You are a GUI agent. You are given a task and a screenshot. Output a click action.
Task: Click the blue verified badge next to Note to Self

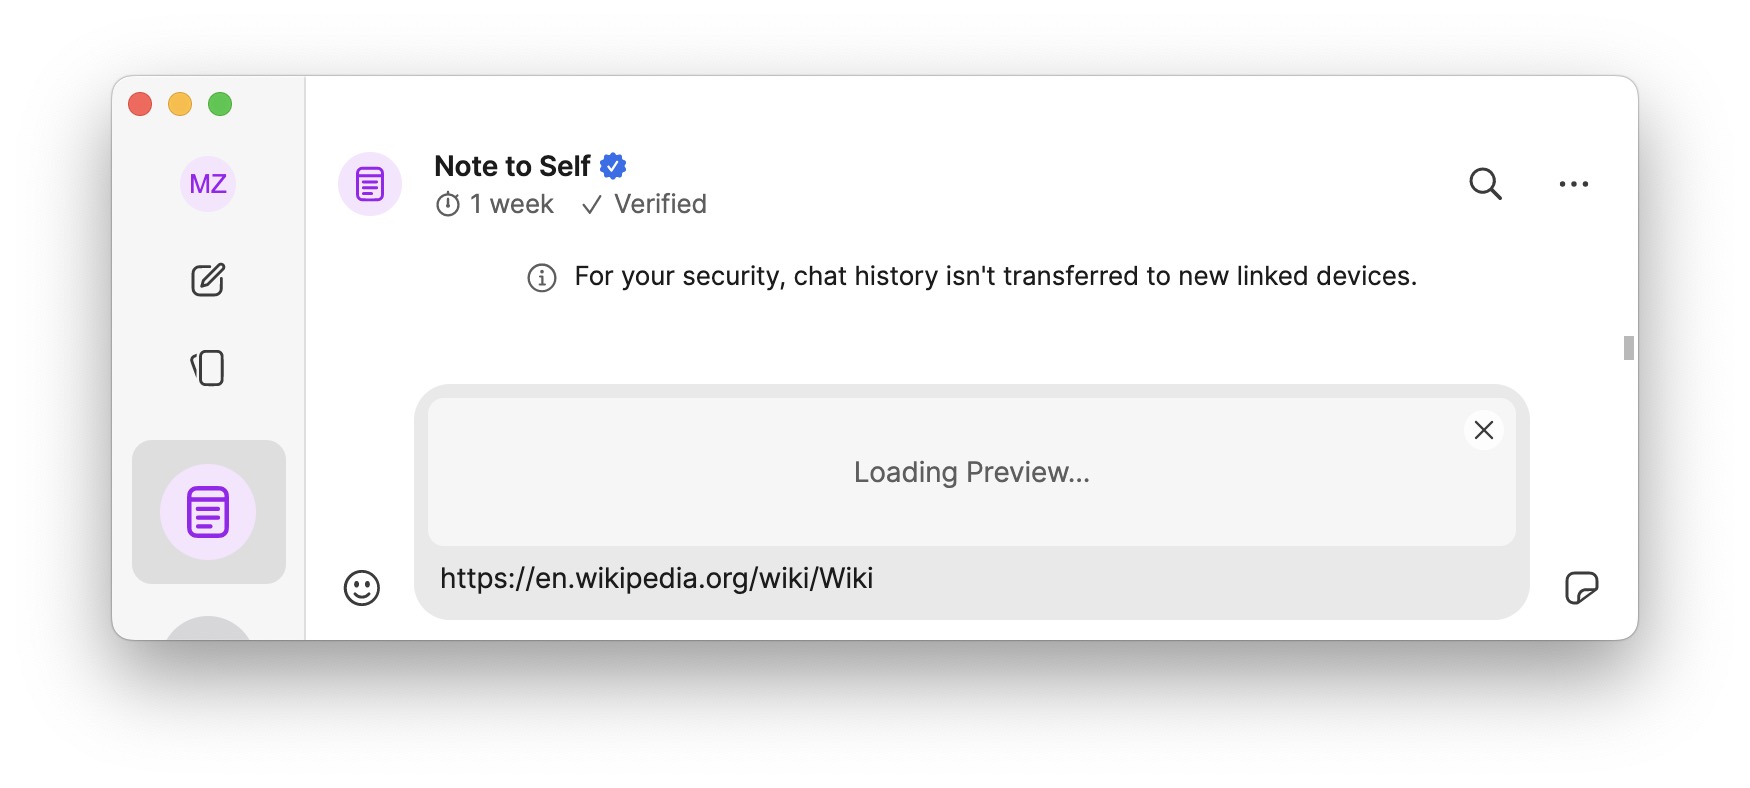pos(613,165)
